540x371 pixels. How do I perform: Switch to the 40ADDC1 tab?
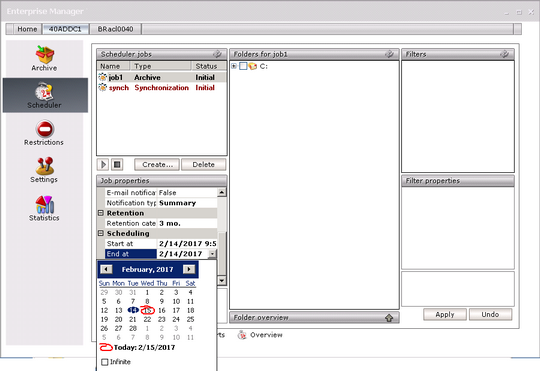click(x=65, y=29)
